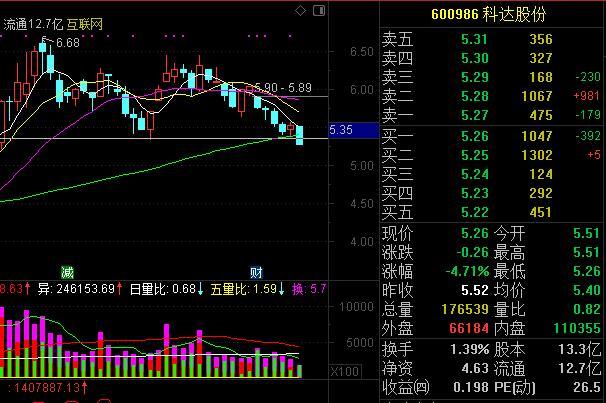
Task: Click the green 减 marker on the chart
Action: click(x=67, y=272)
